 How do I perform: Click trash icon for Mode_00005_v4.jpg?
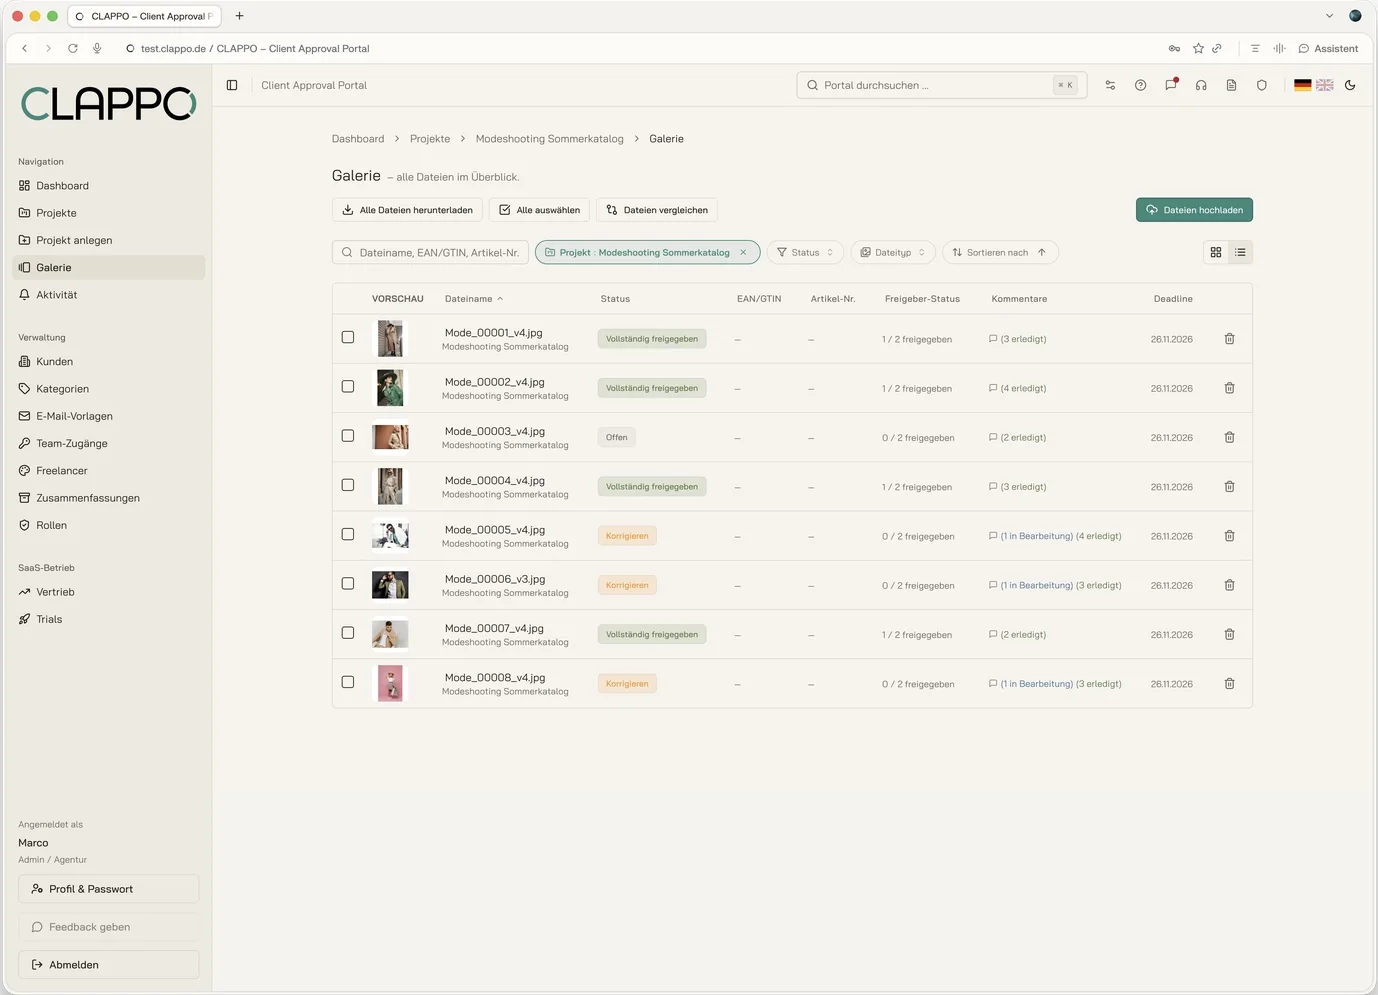point(1229,536)
